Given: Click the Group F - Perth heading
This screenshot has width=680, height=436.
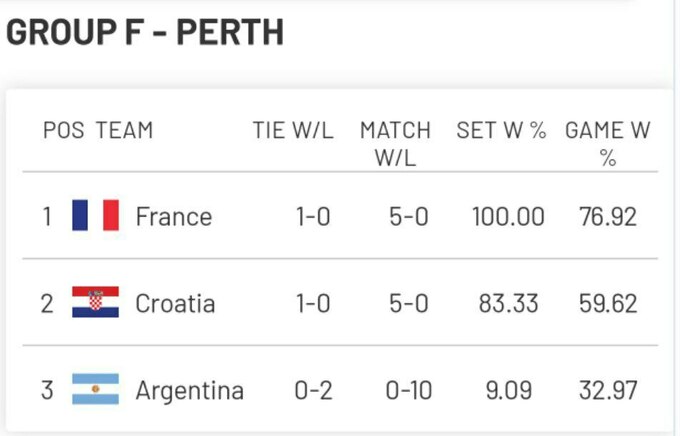Looking at the screenshot, I should [x=145, y=32].
